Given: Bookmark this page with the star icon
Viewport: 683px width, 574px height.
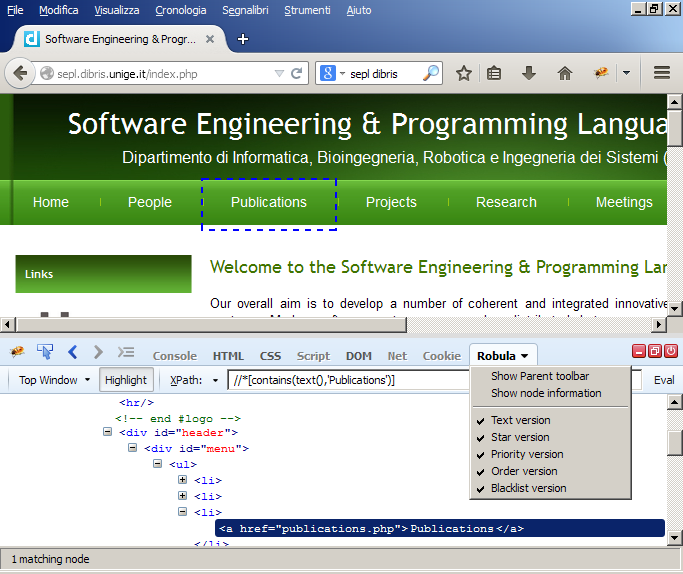Looking at the screenshot, I should pyautogui.click(x=464, y=73).
